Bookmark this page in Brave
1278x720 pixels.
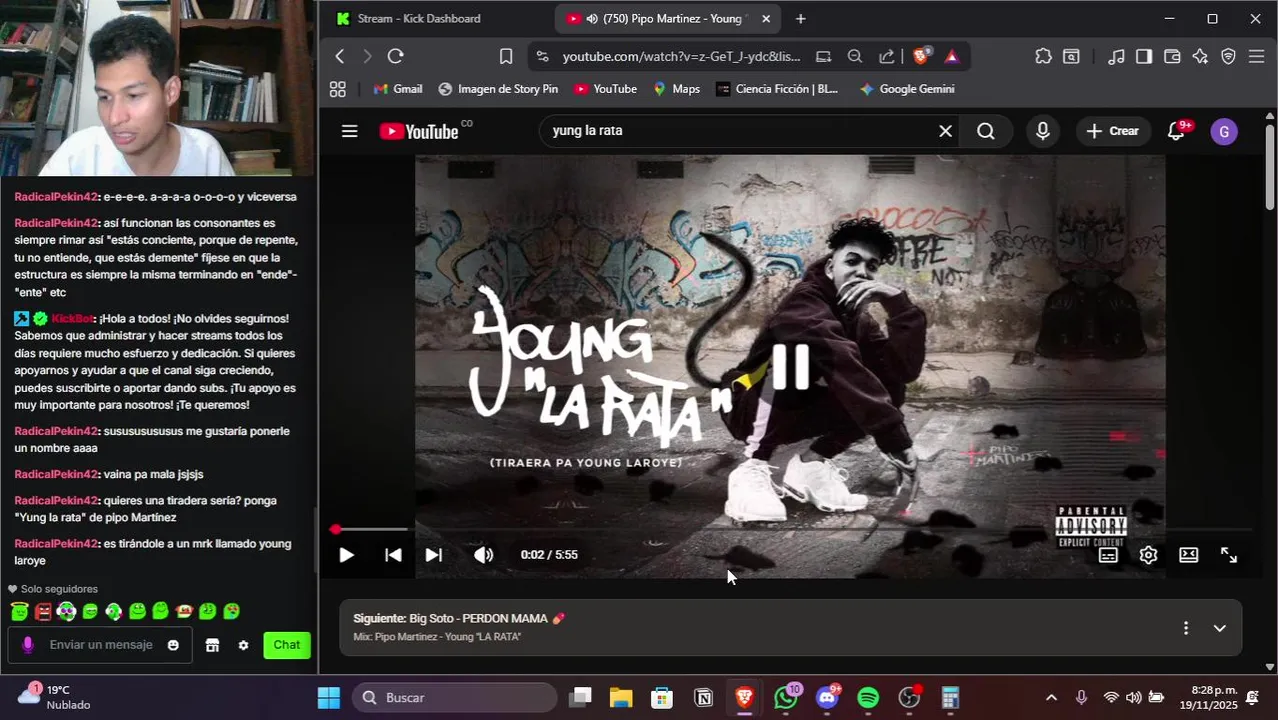506,57
